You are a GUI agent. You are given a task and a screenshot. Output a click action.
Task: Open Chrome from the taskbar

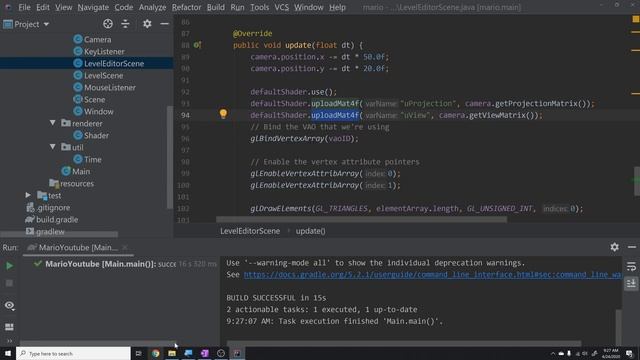click(x=156, y=353)
